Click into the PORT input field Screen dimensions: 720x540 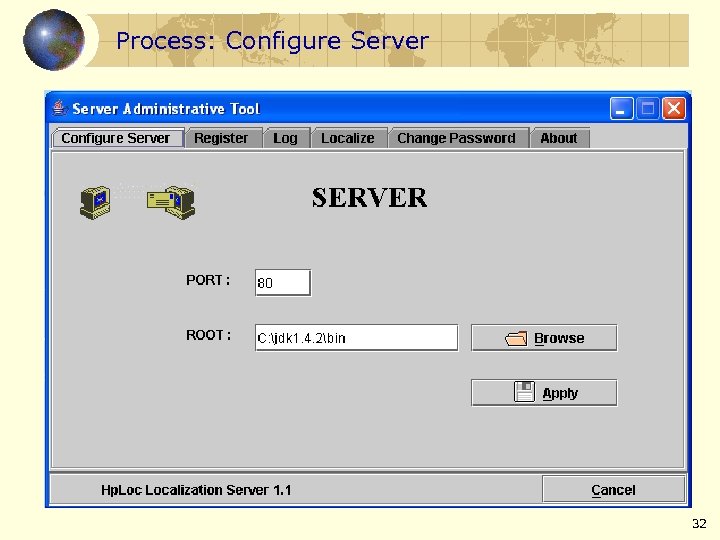coord(283,282)
